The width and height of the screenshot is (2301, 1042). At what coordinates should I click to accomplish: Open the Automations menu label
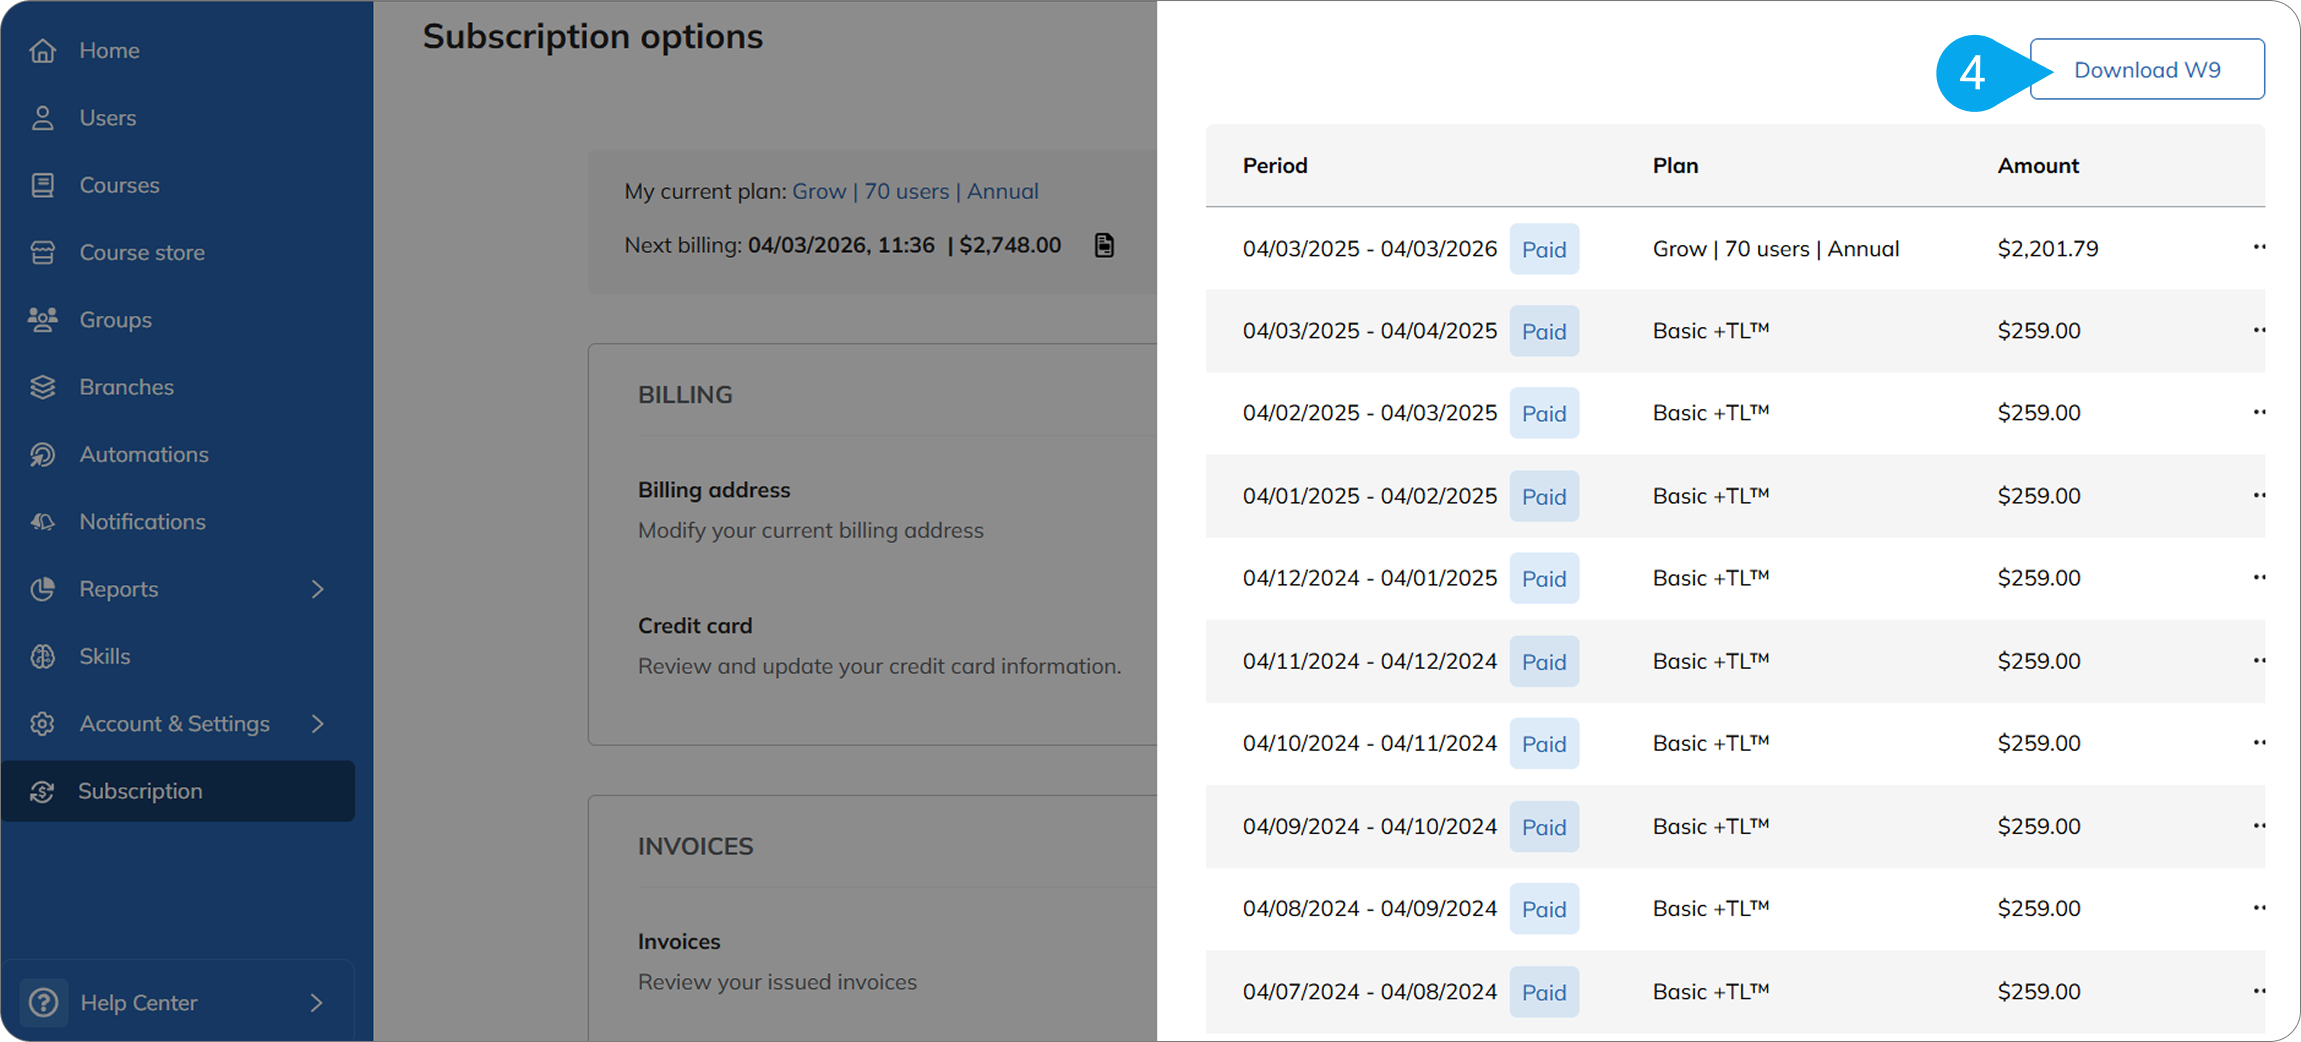click(x=144, y=454)
